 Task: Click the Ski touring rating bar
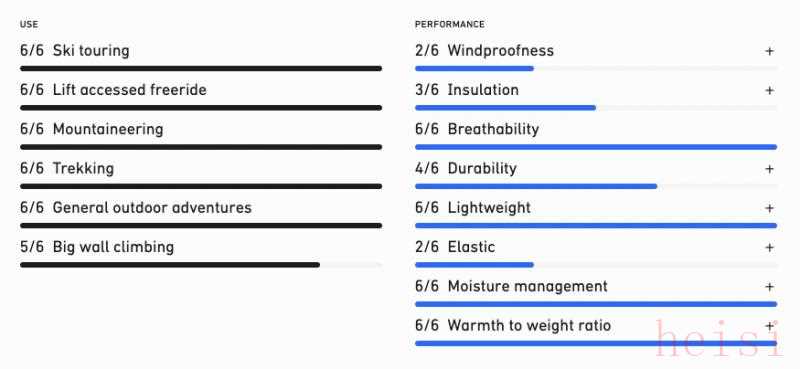tap(201, 68)
